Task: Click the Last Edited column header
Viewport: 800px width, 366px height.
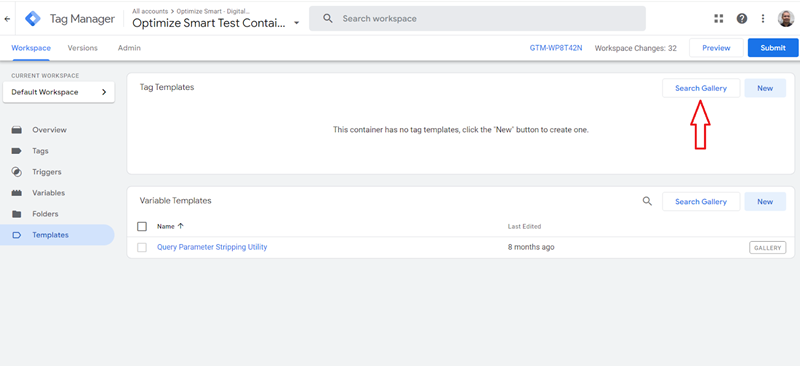Action: click(524, 226)
